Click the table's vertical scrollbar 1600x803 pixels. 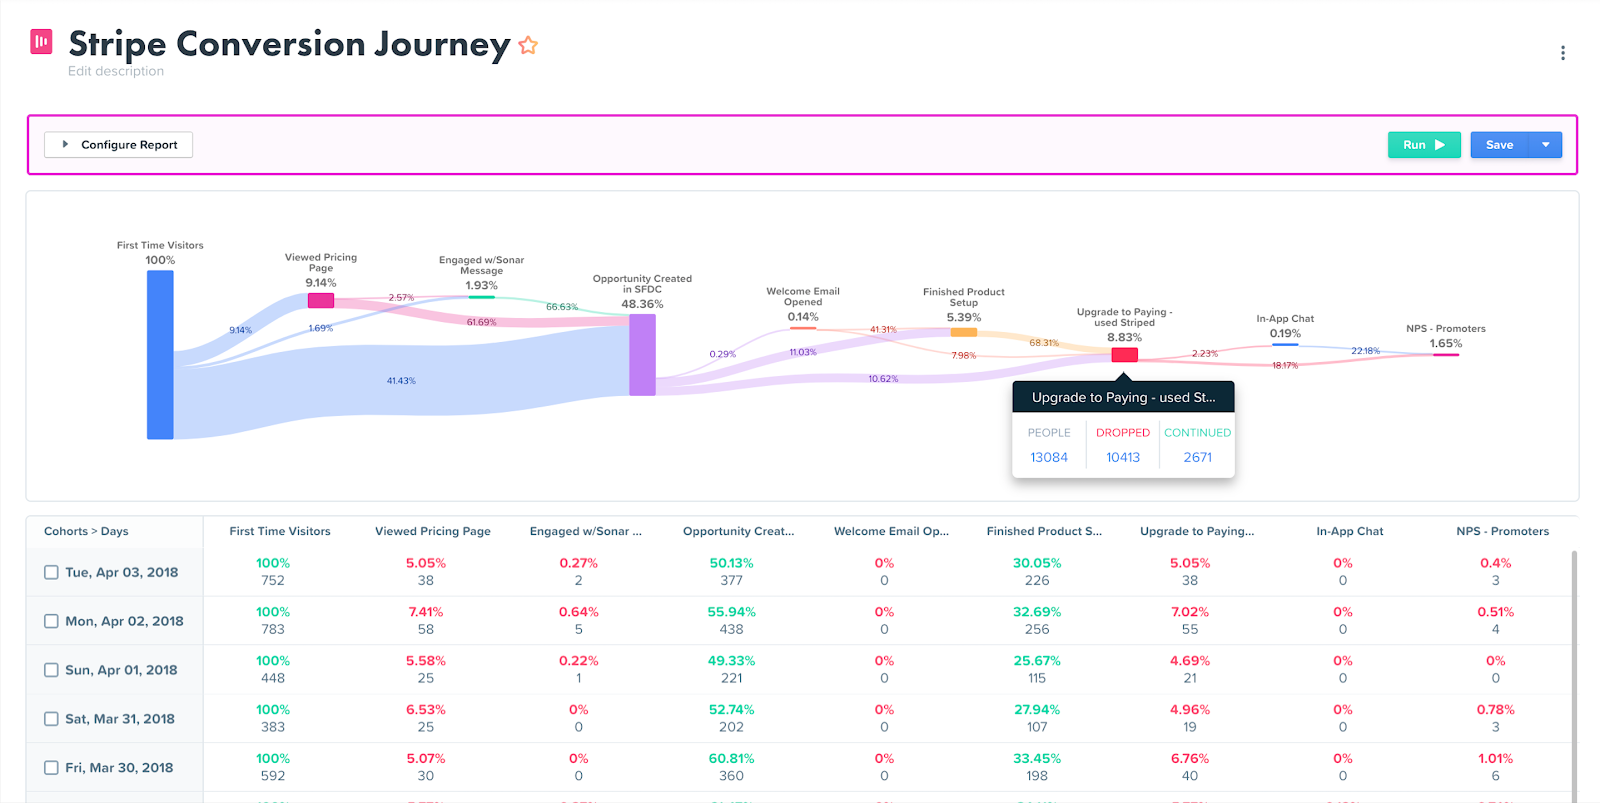click(1574, 675)
